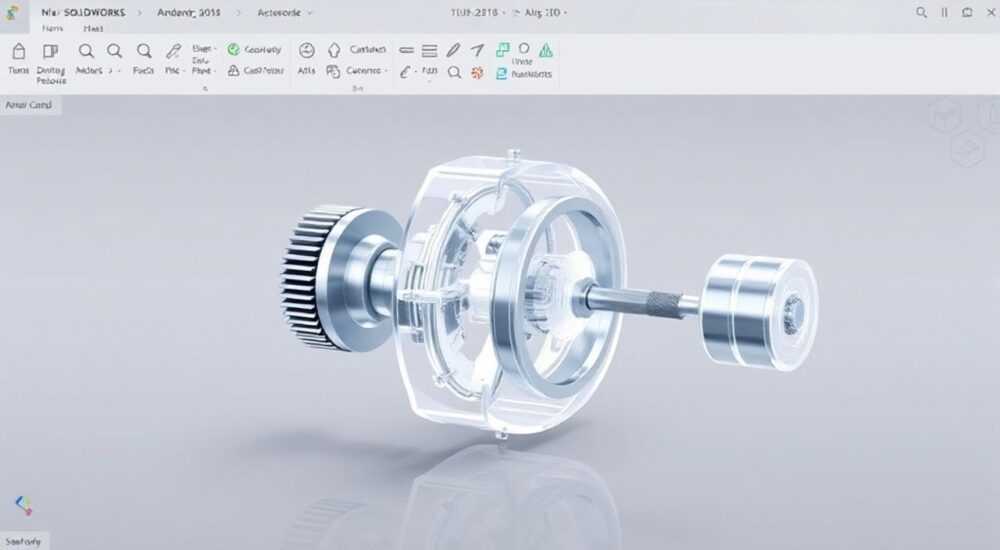Open the bottom entry in the stacked dropdown list

203,71
